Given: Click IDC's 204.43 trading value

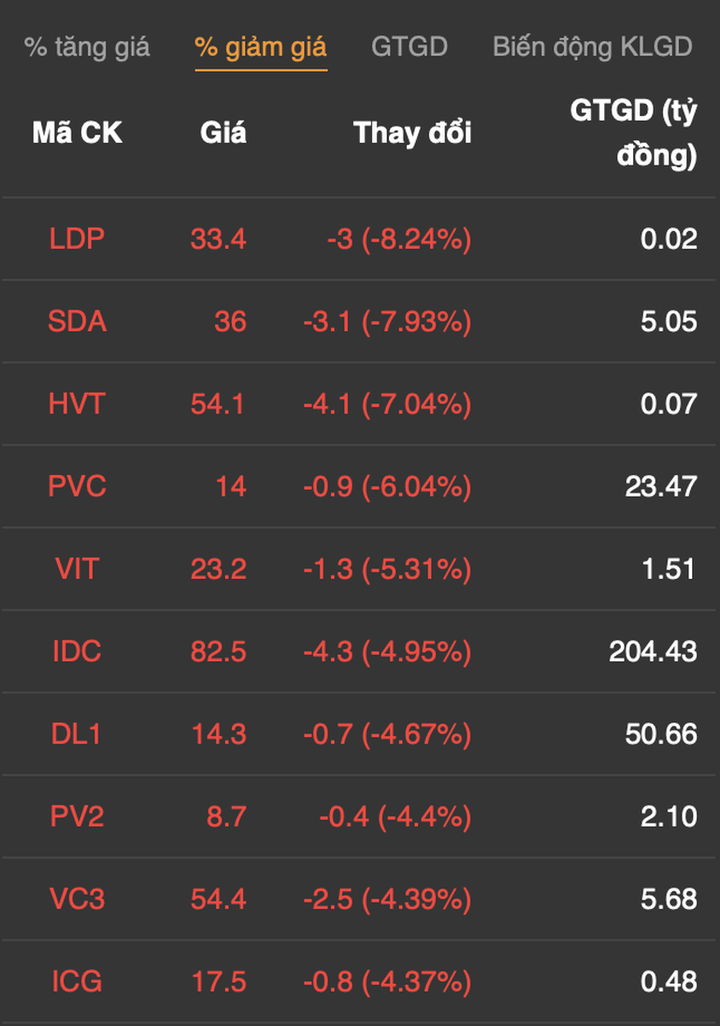Looking at the screenshot, I should (x=653, y=652).
